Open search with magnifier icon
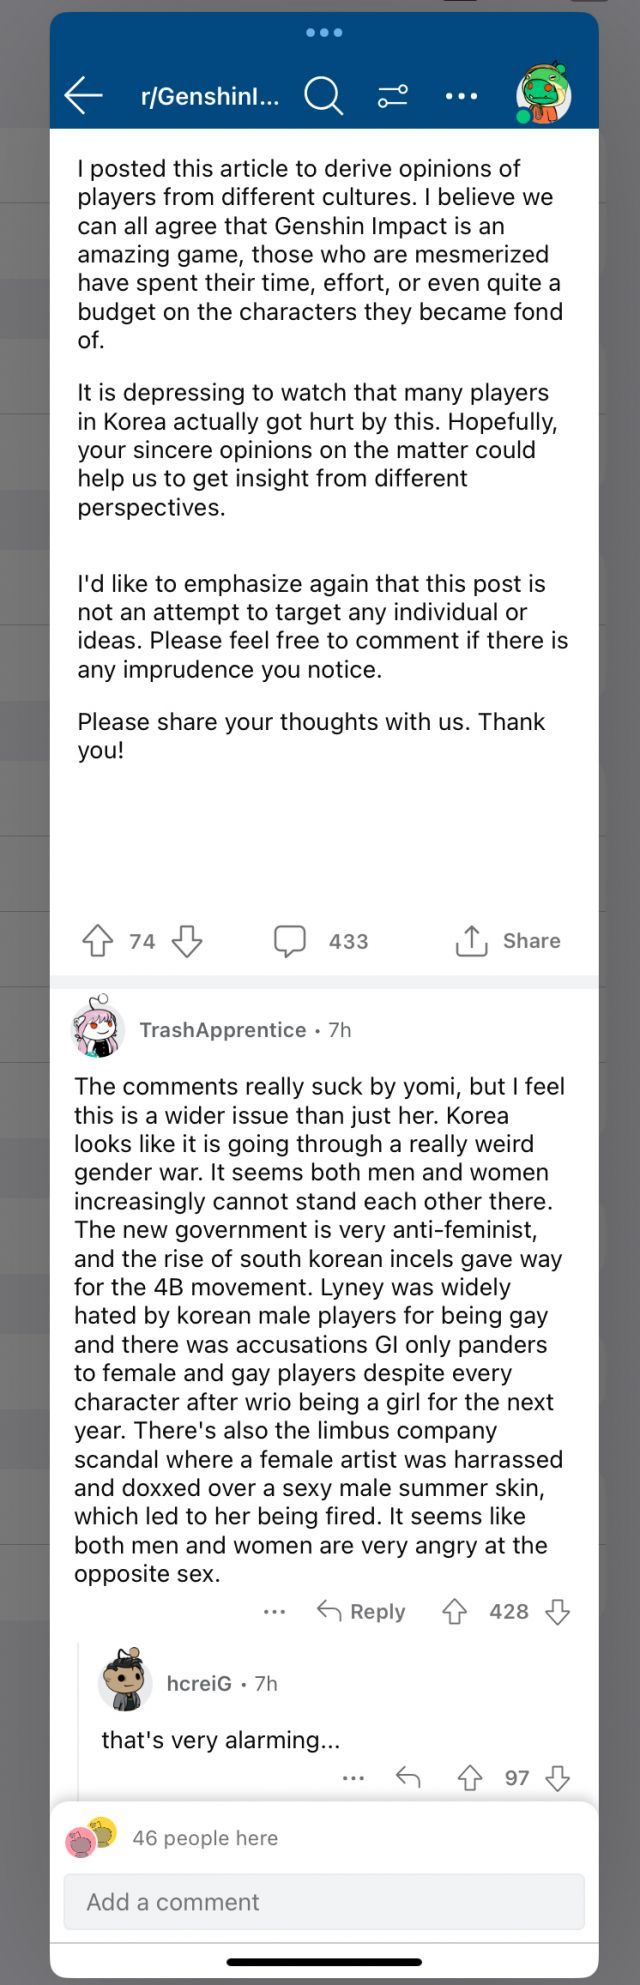640x1985 pixels. coord(323,96)
